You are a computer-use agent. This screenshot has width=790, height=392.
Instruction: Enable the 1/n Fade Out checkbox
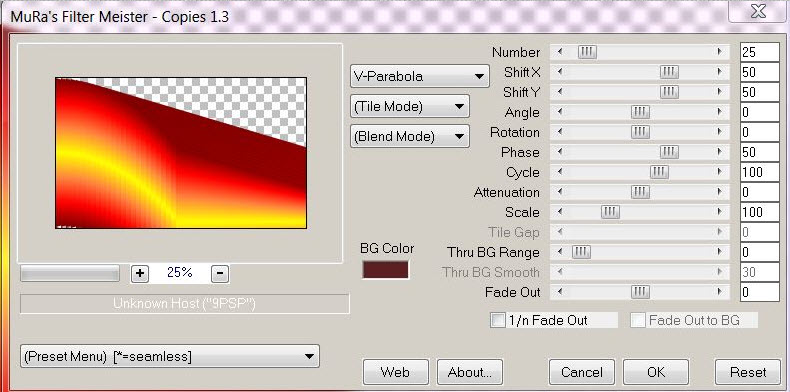(498, 320)
